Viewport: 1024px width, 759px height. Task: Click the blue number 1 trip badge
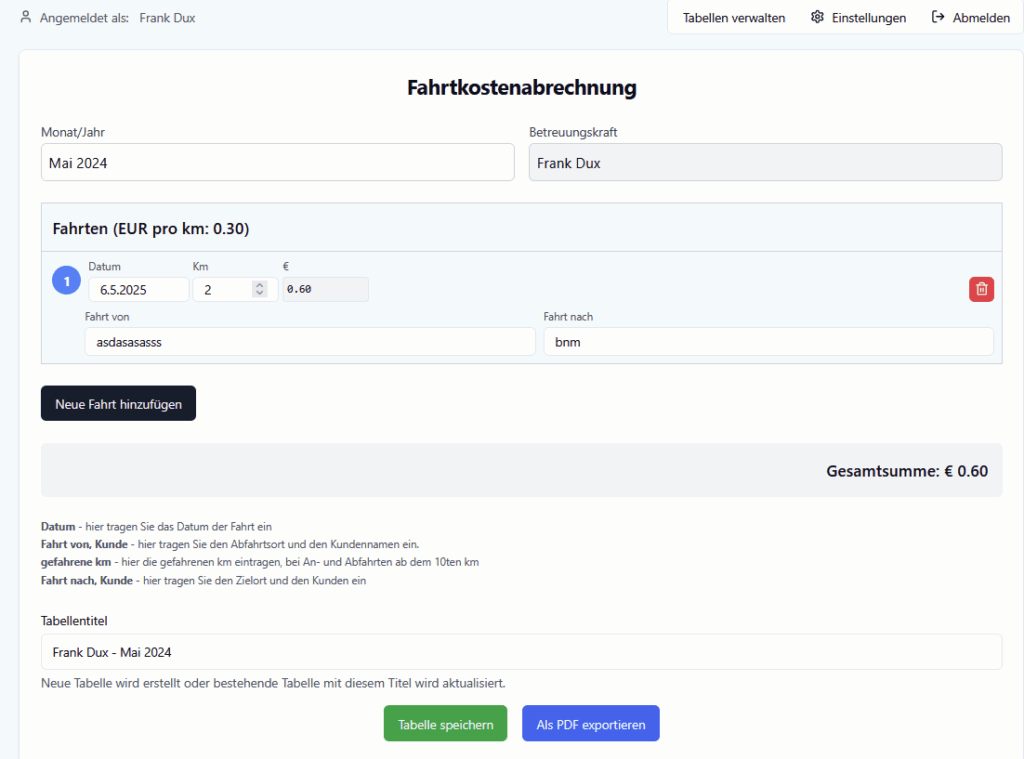pyautogui.click(x=66, y=282)
